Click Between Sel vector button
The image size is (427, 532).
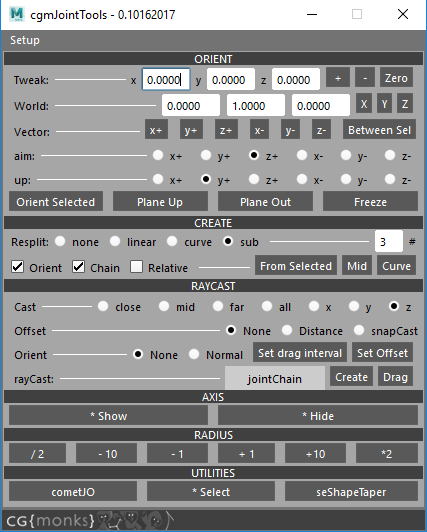tap(379, 130)
